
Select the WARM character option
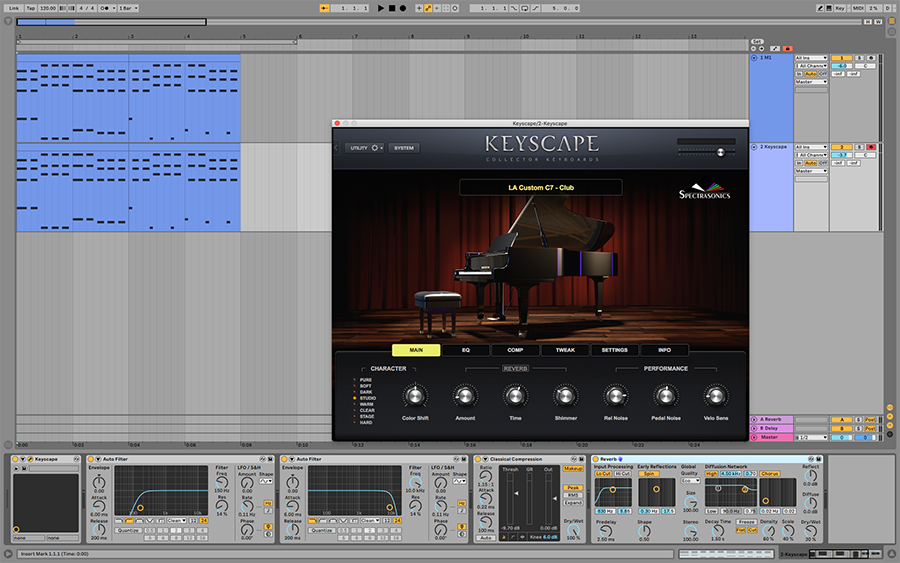click(366, 405)
